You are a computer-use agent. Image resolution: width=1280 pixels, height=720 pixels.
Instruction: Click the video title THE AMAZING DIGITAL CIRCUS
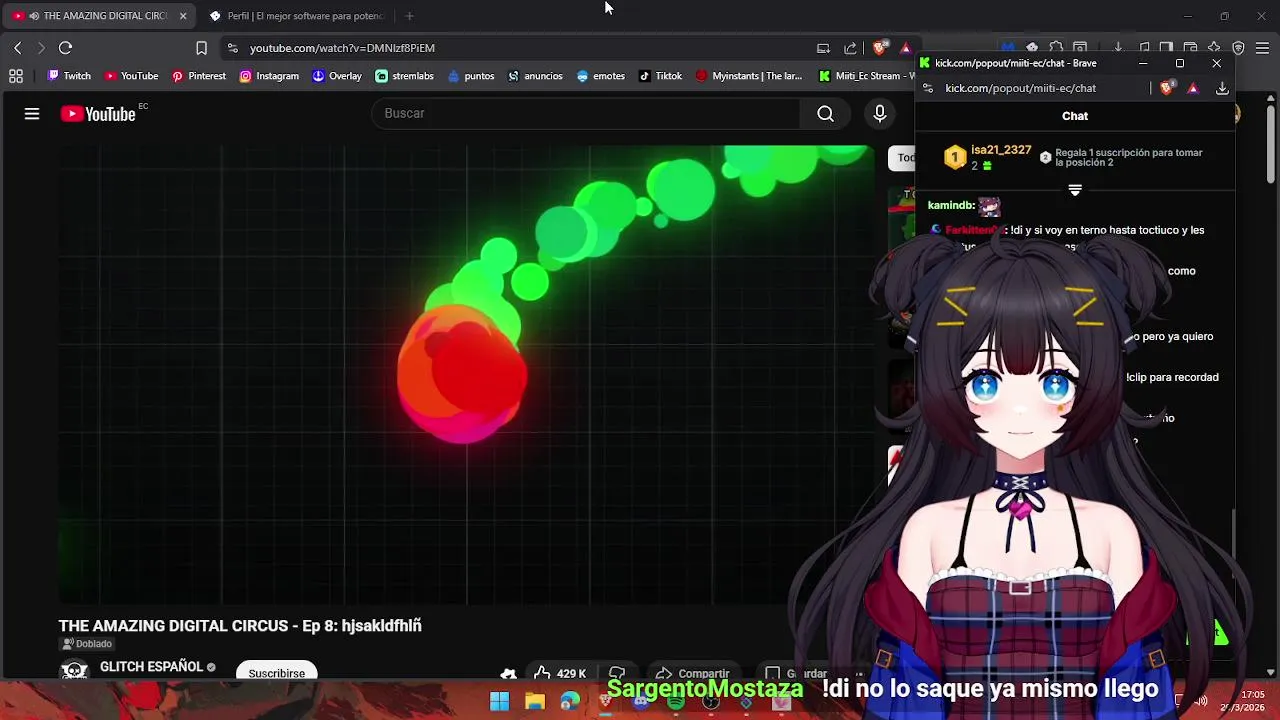click(x=240, y=626)
